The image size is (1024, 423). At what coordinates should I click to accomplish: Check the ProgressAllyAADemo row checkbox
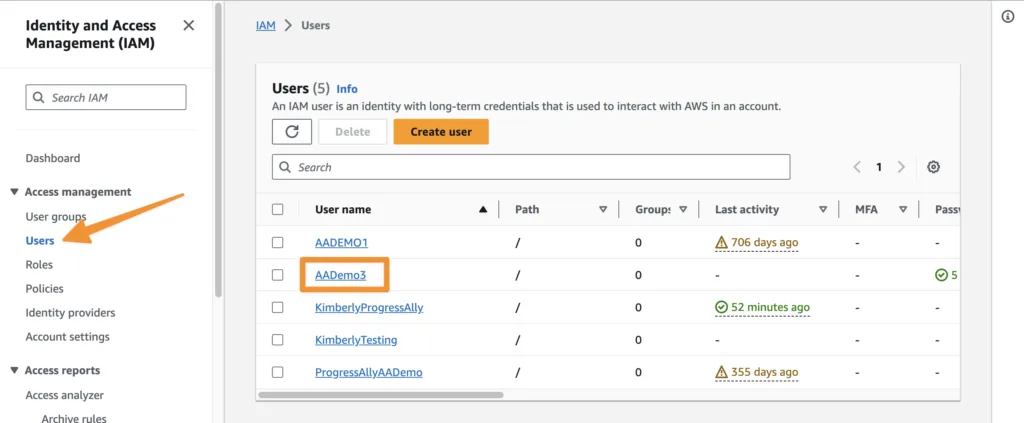pos(278,372)
